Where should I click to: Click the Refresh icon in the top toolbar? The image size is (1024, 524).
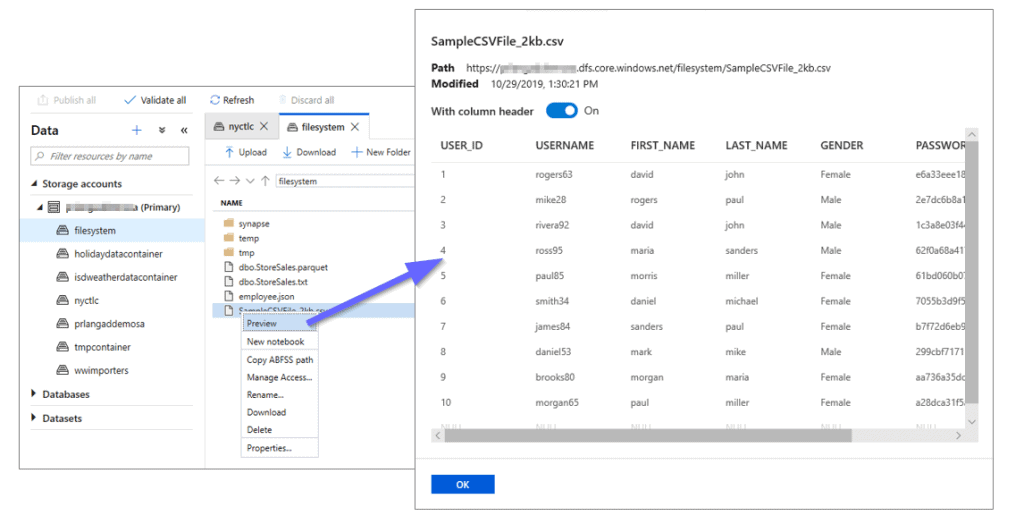point(215,100)
